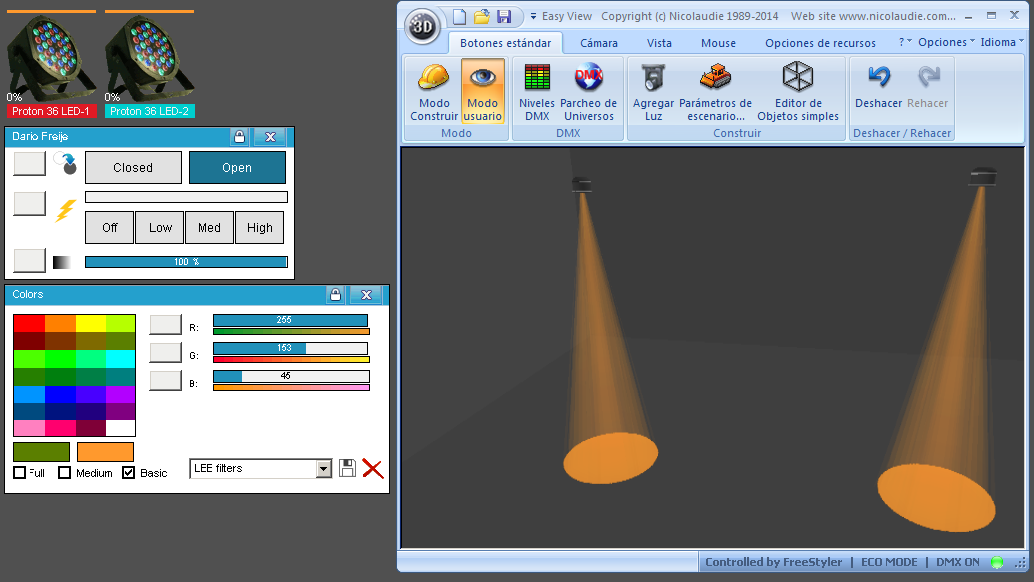Pick the white swatch in color palette
This screenshot has height=582, width=1034.
(x=121, y=428)
